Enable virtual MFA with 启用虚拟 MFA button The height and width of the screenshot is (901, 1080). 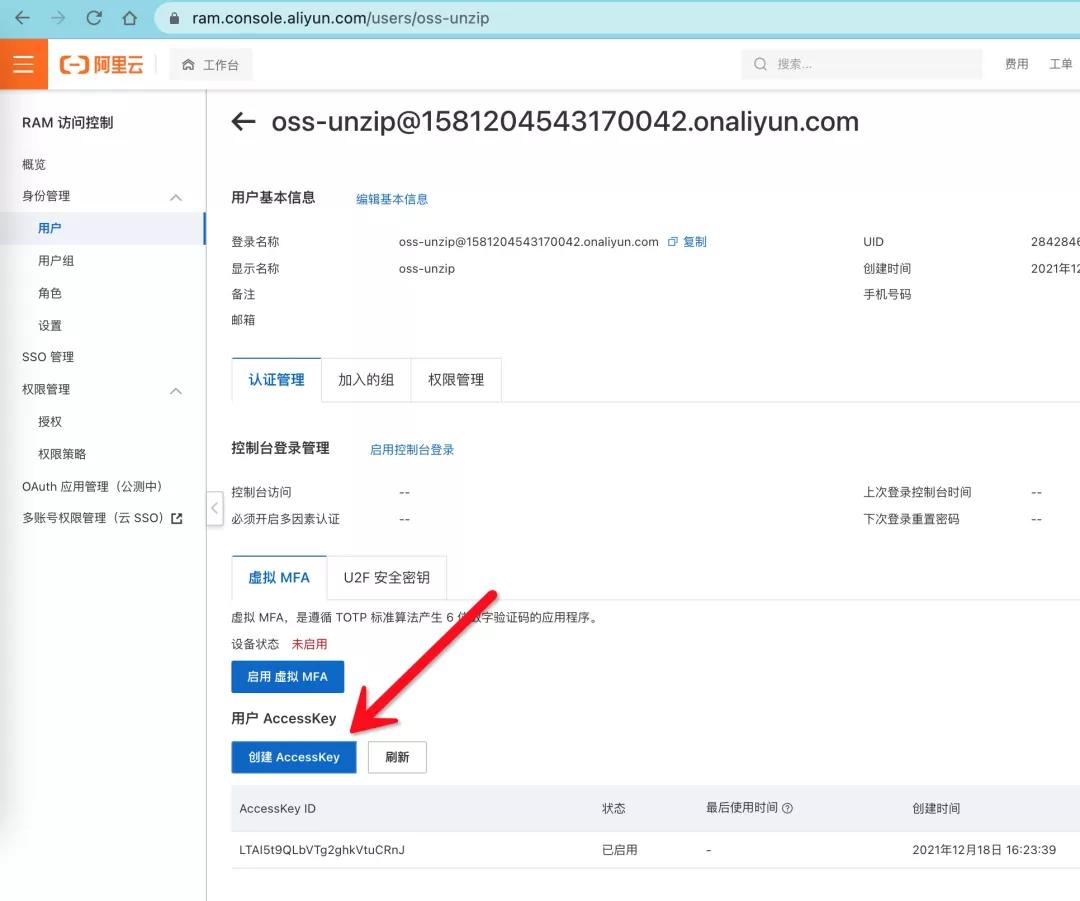(287, 676)
